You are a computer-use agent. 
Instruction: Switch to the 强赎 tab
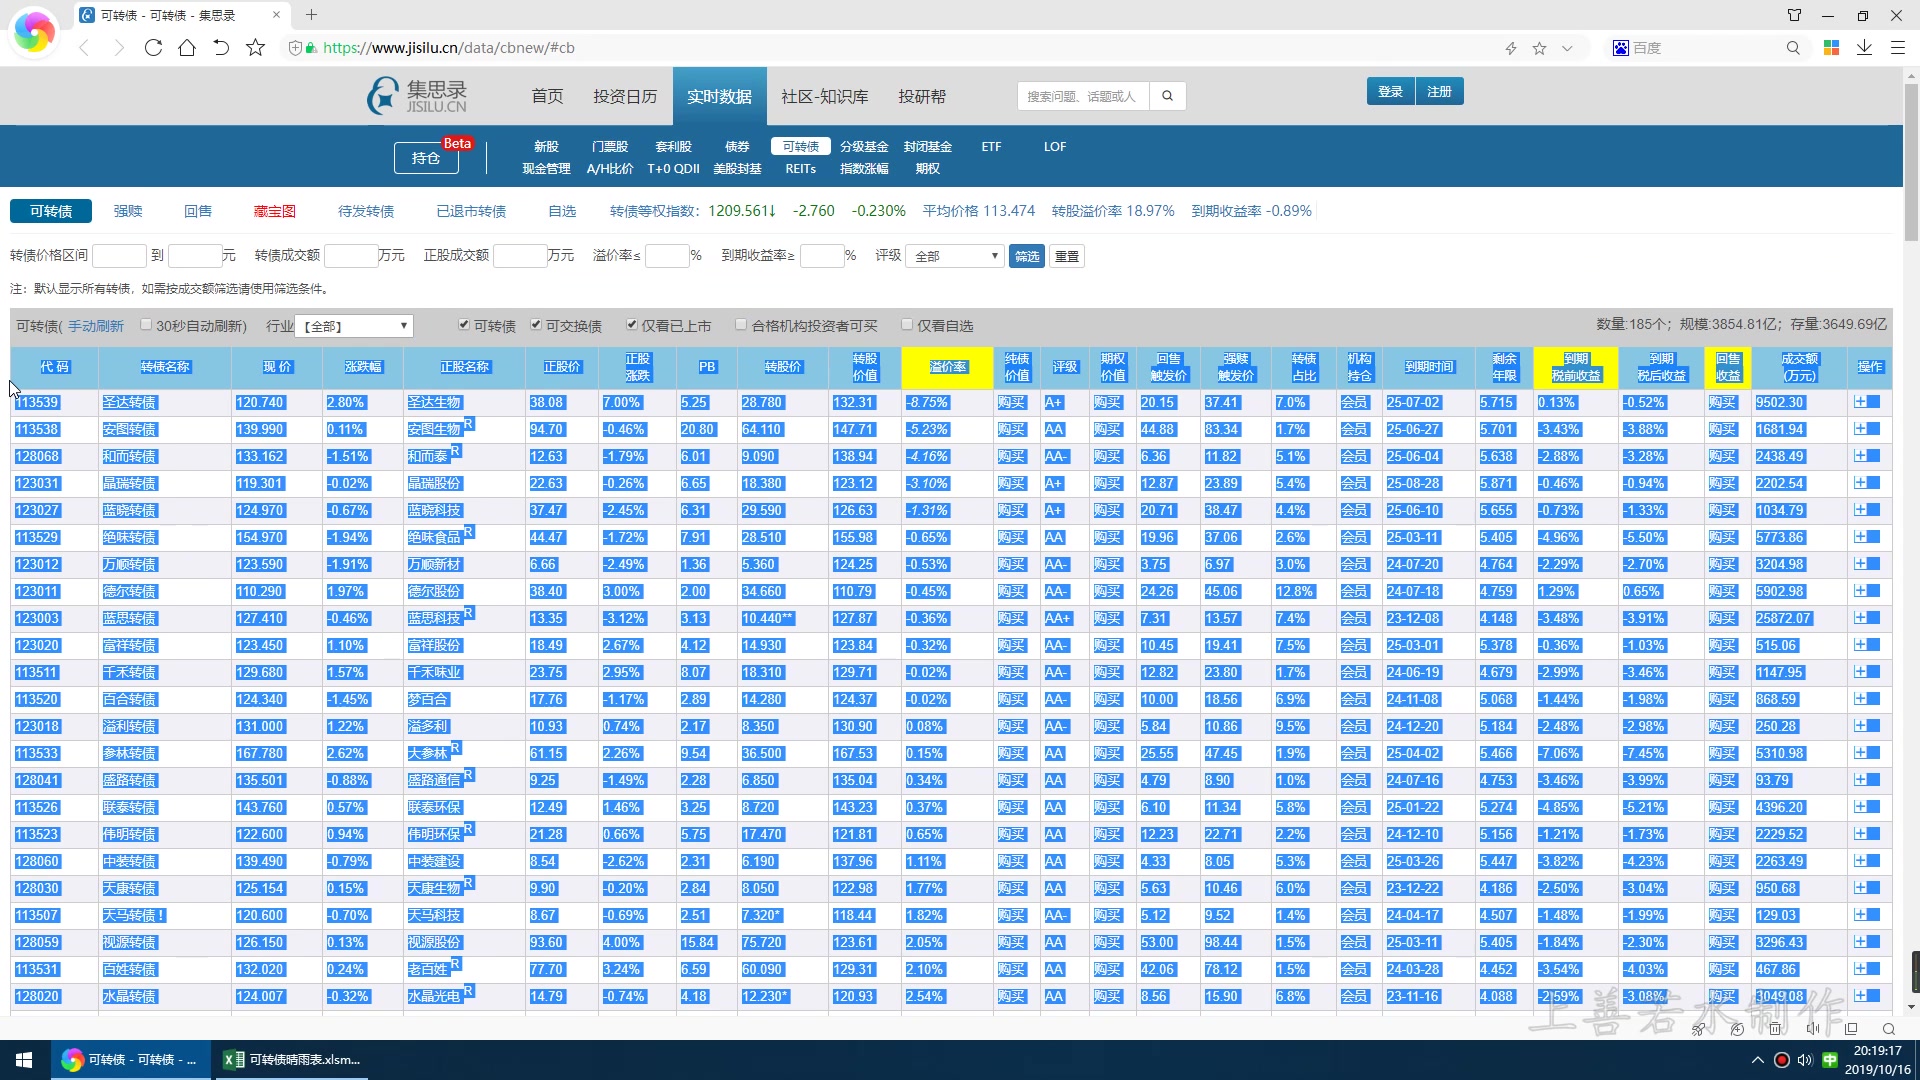pos(128,211)
